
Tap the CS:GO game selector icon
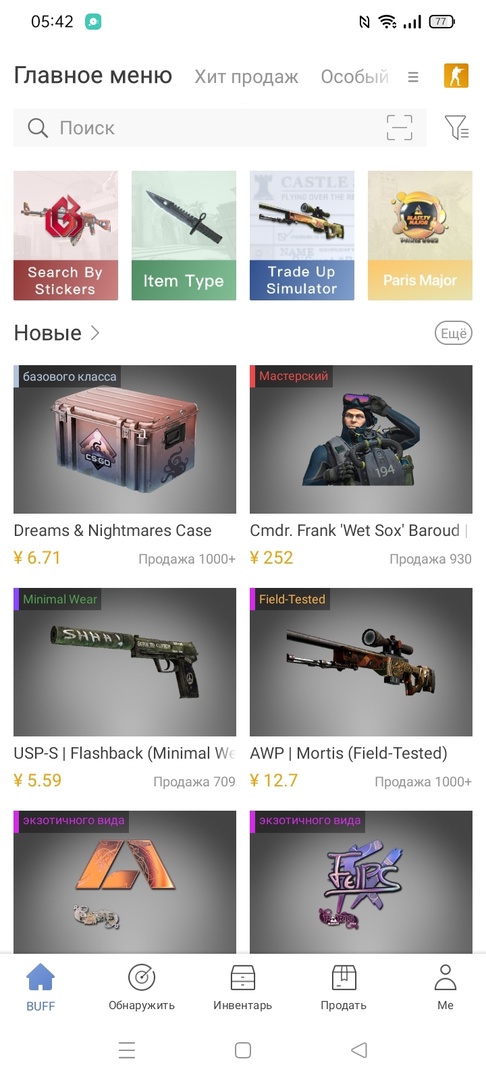[x=456, y=76]
